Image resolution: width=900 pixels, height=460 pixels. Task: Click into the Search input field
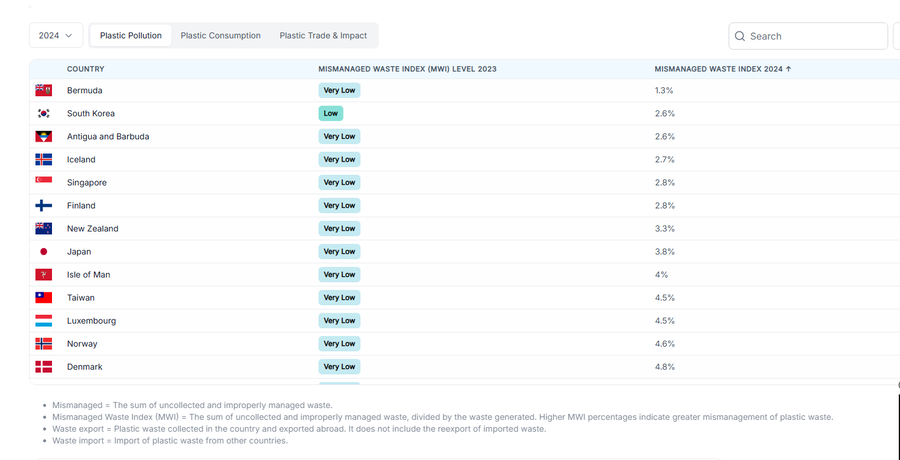(x=812, y=36)
